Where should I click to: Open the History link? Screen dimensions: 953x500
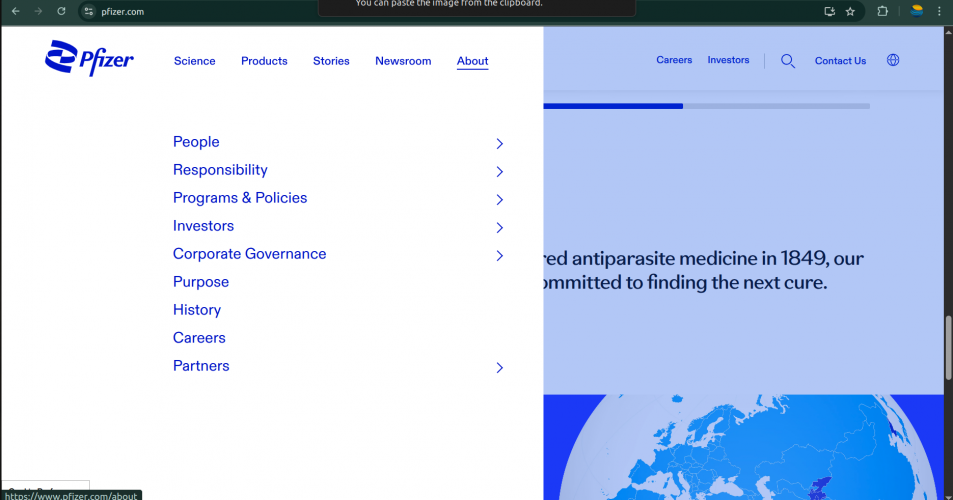197,310
